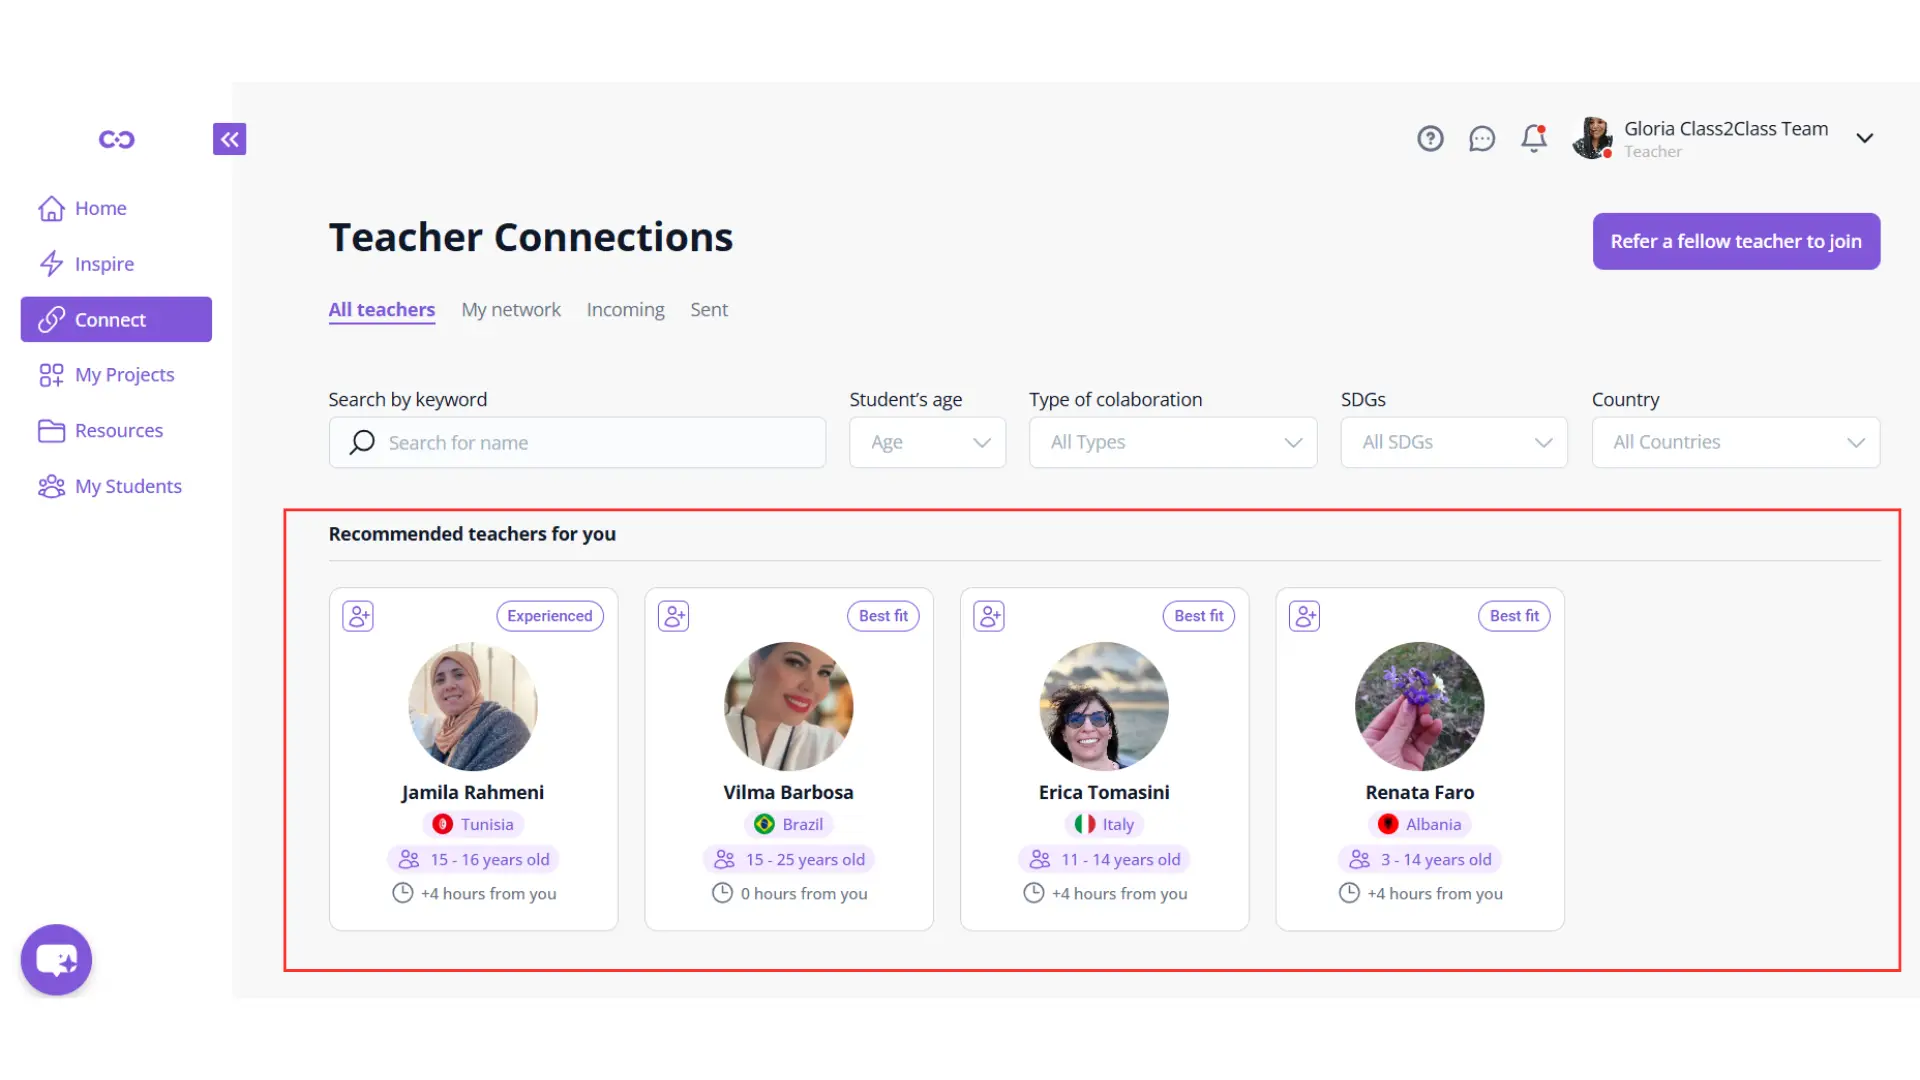
Task: Click Gloria's profile avatar
Action: click(x=1592, y=138)
